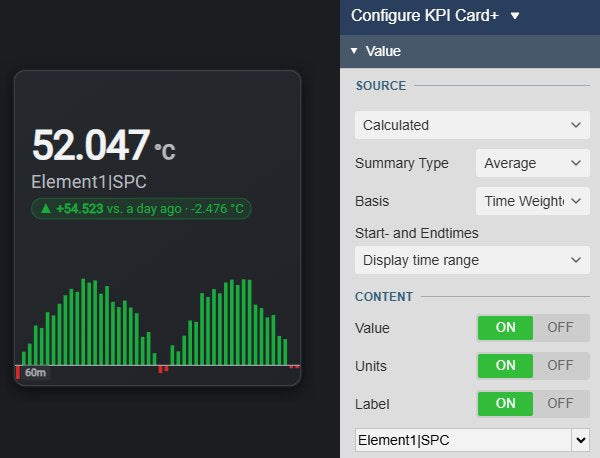600x458 pixels.
Task: Turn Value content OFF
Action: pyautogui.click(x=561, y=328)
